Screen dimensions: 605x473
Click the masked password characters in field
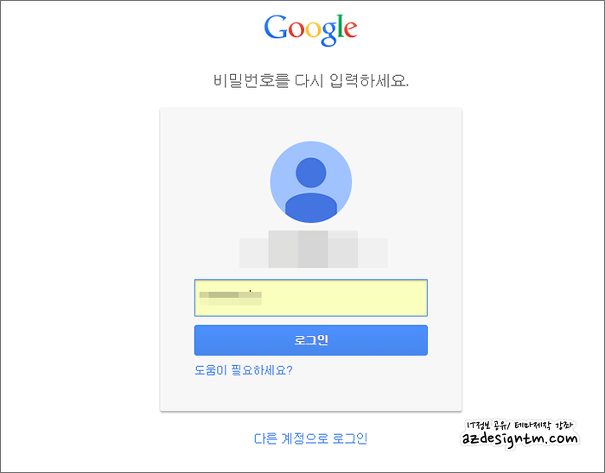click(230, 297)
